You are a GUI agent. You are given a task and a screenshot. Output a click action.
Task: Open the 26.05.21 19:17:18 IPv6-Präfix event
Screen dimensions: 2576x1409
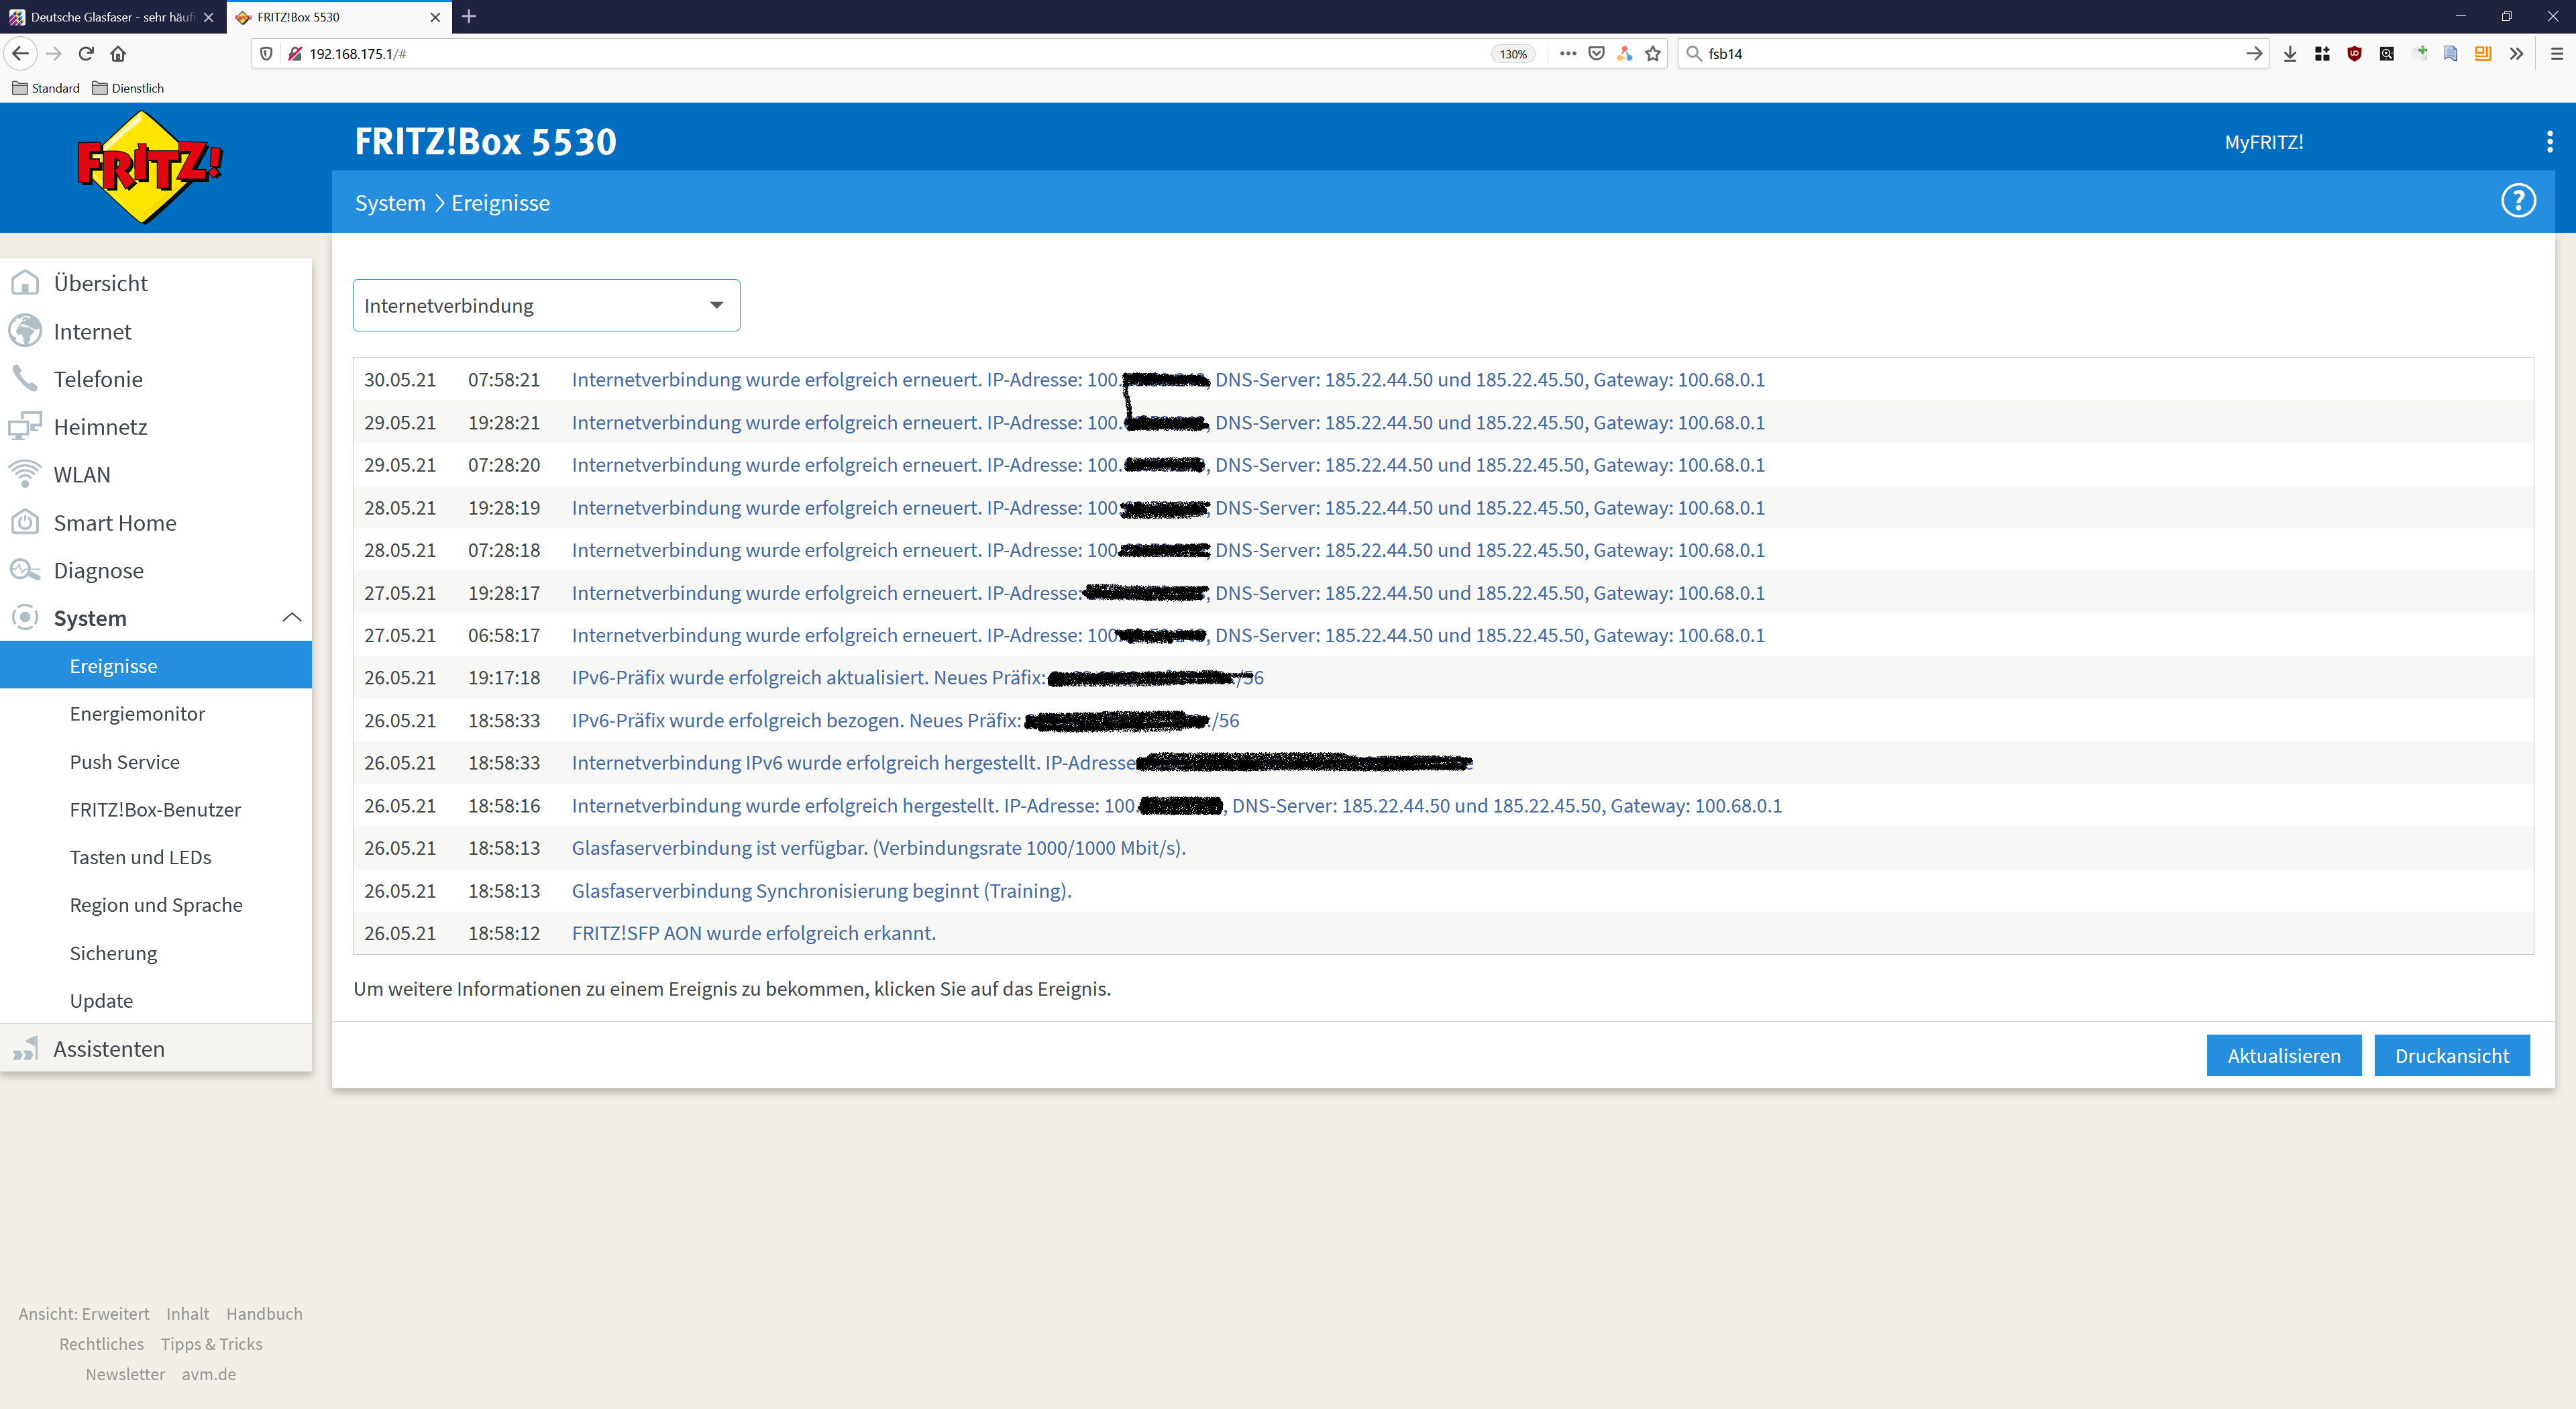[1443, 678]
